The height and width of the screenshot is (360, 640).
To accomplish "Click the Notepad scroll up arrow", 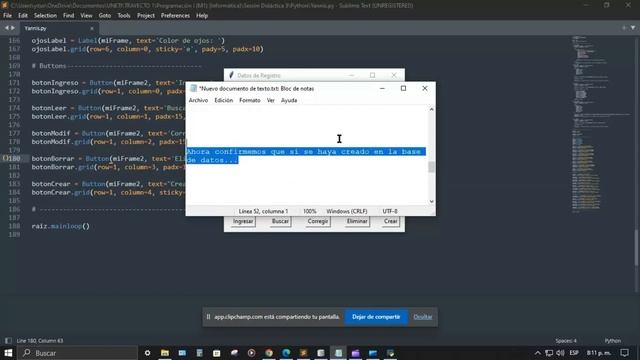I will pyautogui.click(x=431, y=109).
